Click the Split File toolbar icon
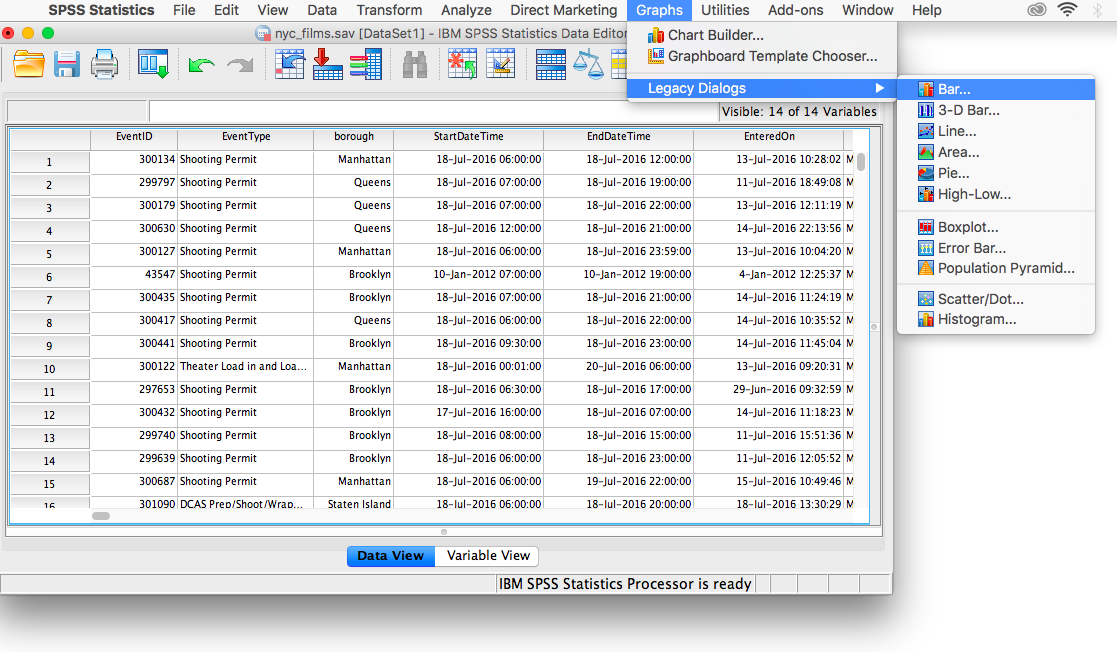1117x652 pixels. (x=551, y=65)
